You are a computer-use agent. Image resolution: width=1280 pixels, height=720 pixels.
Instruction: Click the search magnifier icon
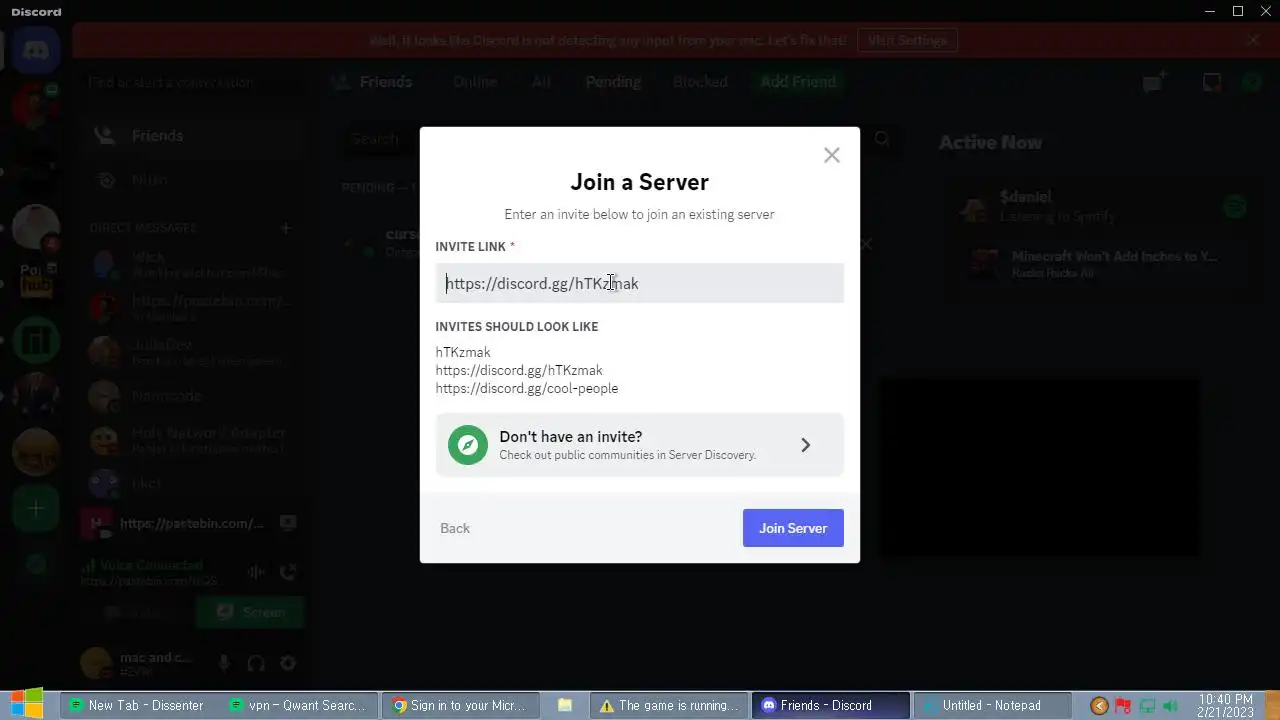[x=881, y=139]
